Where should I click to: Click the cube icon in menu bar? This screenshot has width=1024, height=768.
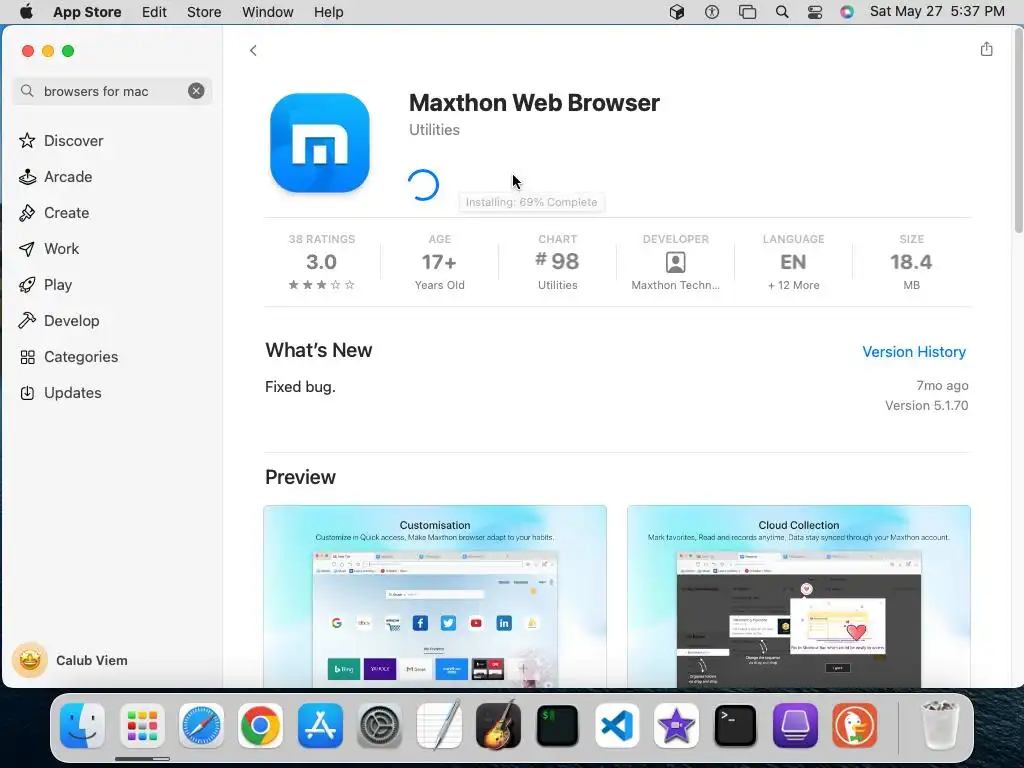coord(677,12)
